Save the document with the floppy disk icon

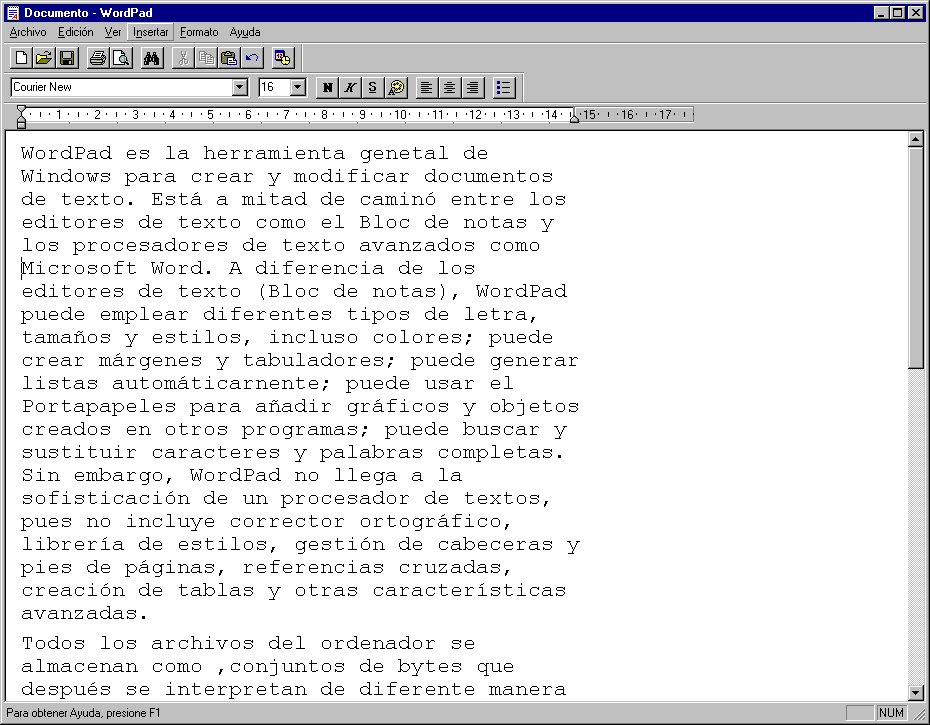point(66,58)
